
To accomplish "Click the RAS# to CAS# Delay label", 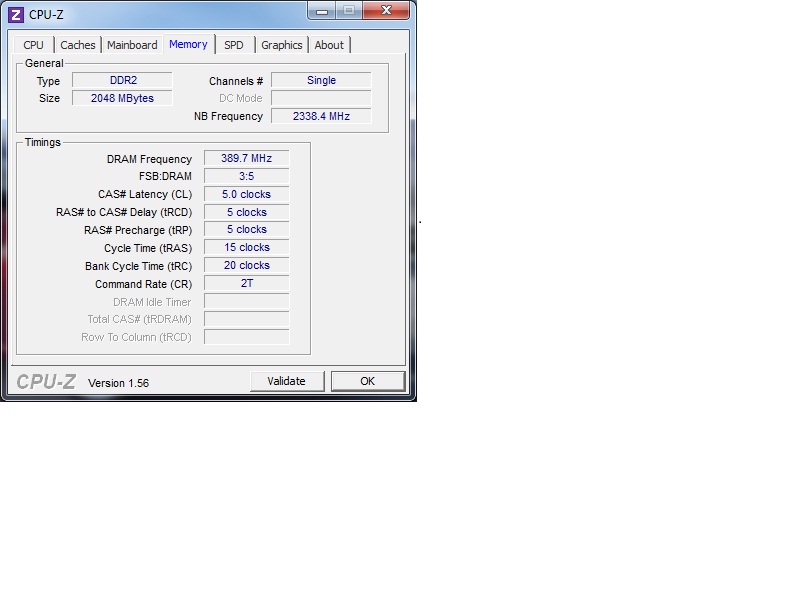I will point(124,212).
